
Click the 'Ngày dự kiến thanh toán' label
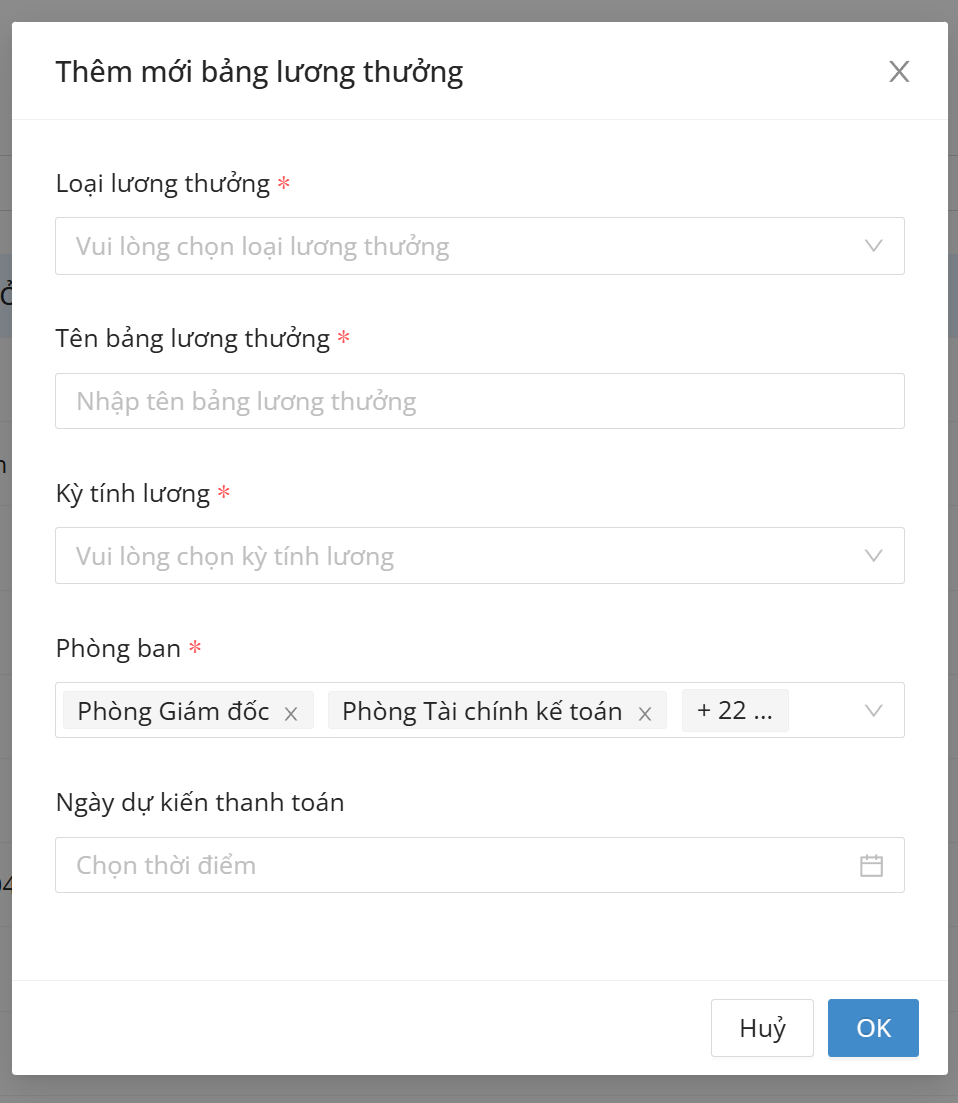200,802
